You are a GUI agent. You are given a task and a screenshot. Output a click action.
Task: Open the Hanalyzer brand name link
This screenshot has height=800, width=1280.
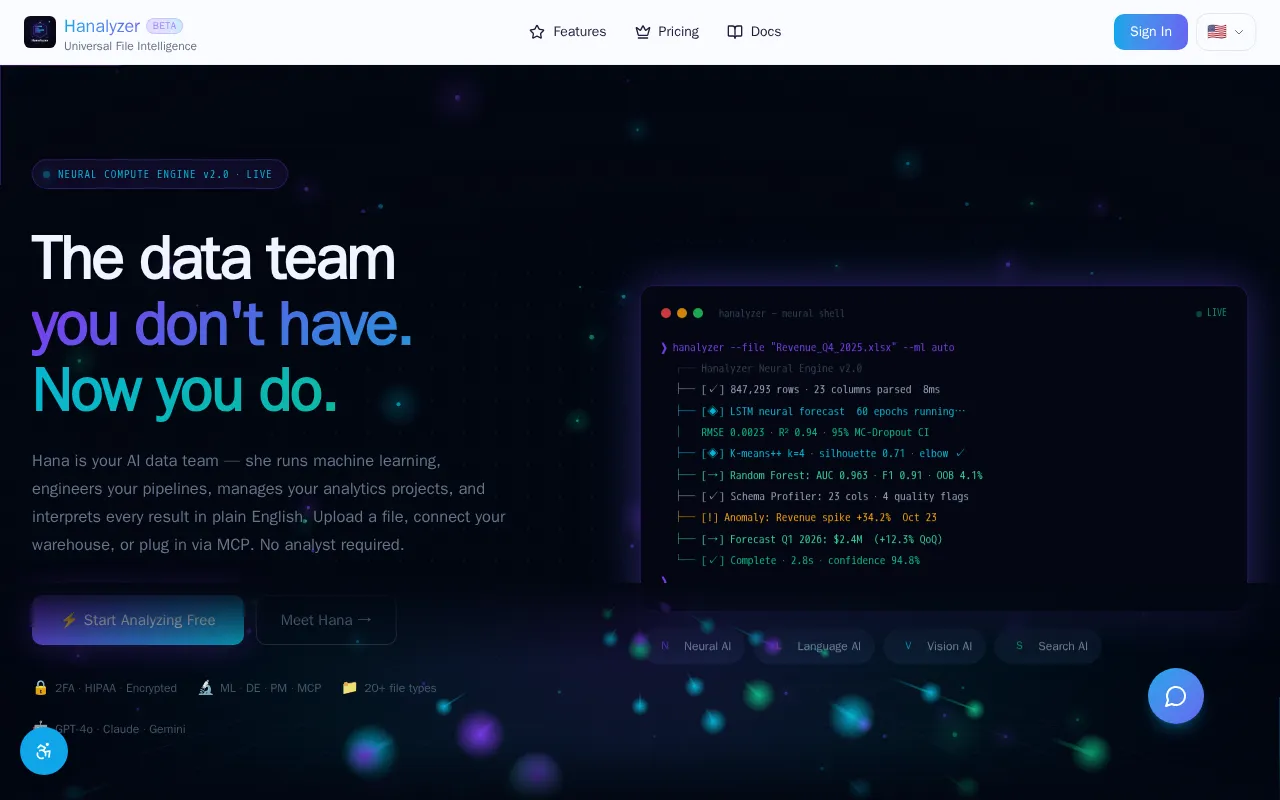coord(102,26)
